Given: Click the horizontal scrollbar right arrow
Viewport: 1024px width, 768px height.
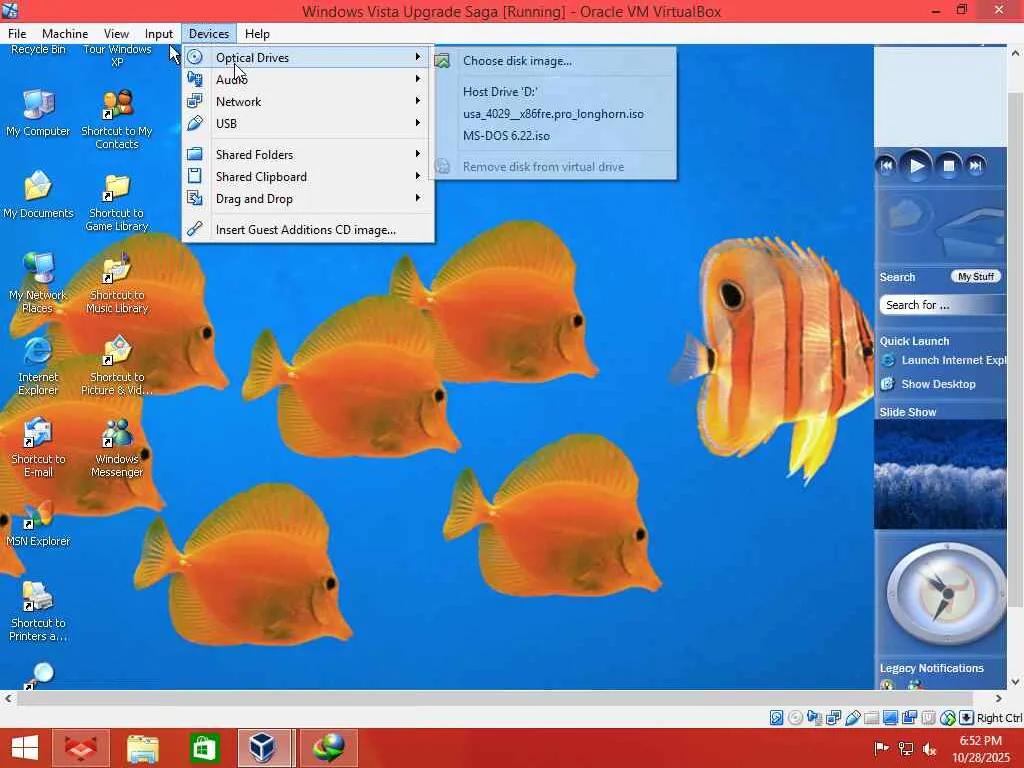Looking at the screenshot, I should tap(999, 698).
